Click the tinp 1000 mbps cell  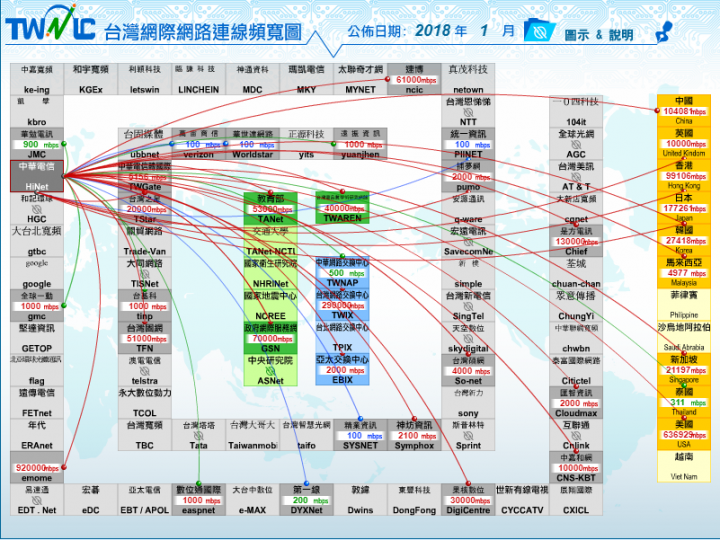(144, 306)
